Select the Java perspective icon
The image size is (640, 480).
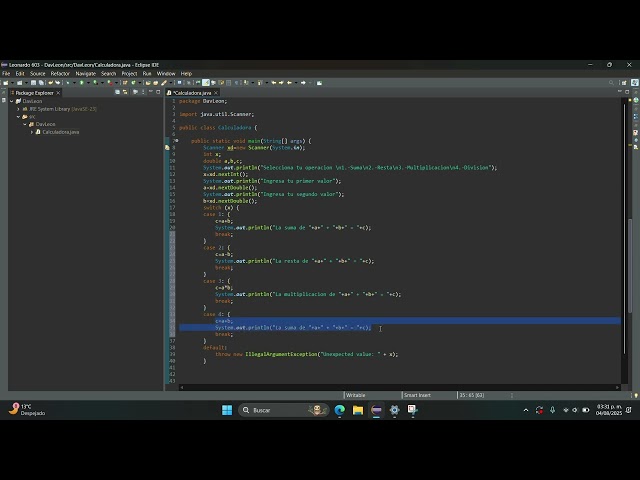coord(635,83)
